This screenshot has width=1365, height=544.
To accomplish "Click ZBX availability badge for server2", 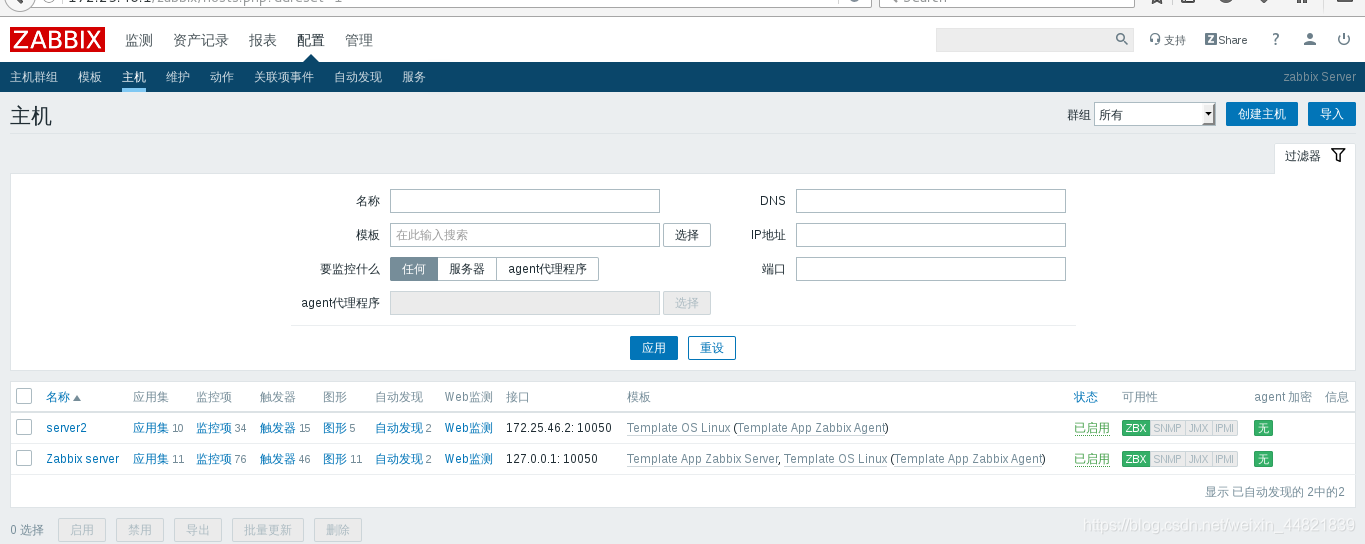I will [1135, 428].
